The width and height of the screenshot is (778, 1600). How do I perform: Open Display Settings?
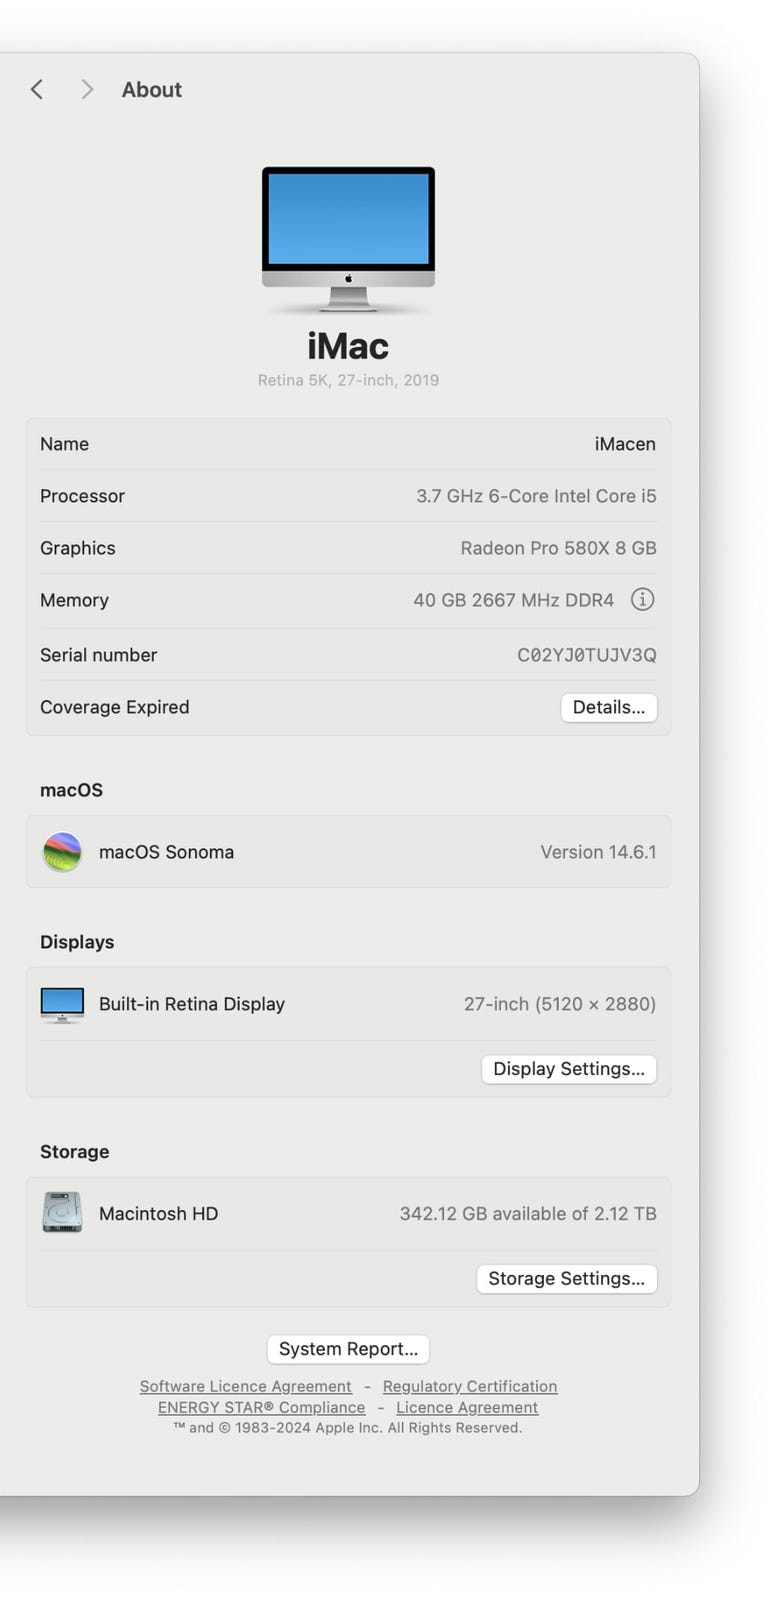point(569,1069)
